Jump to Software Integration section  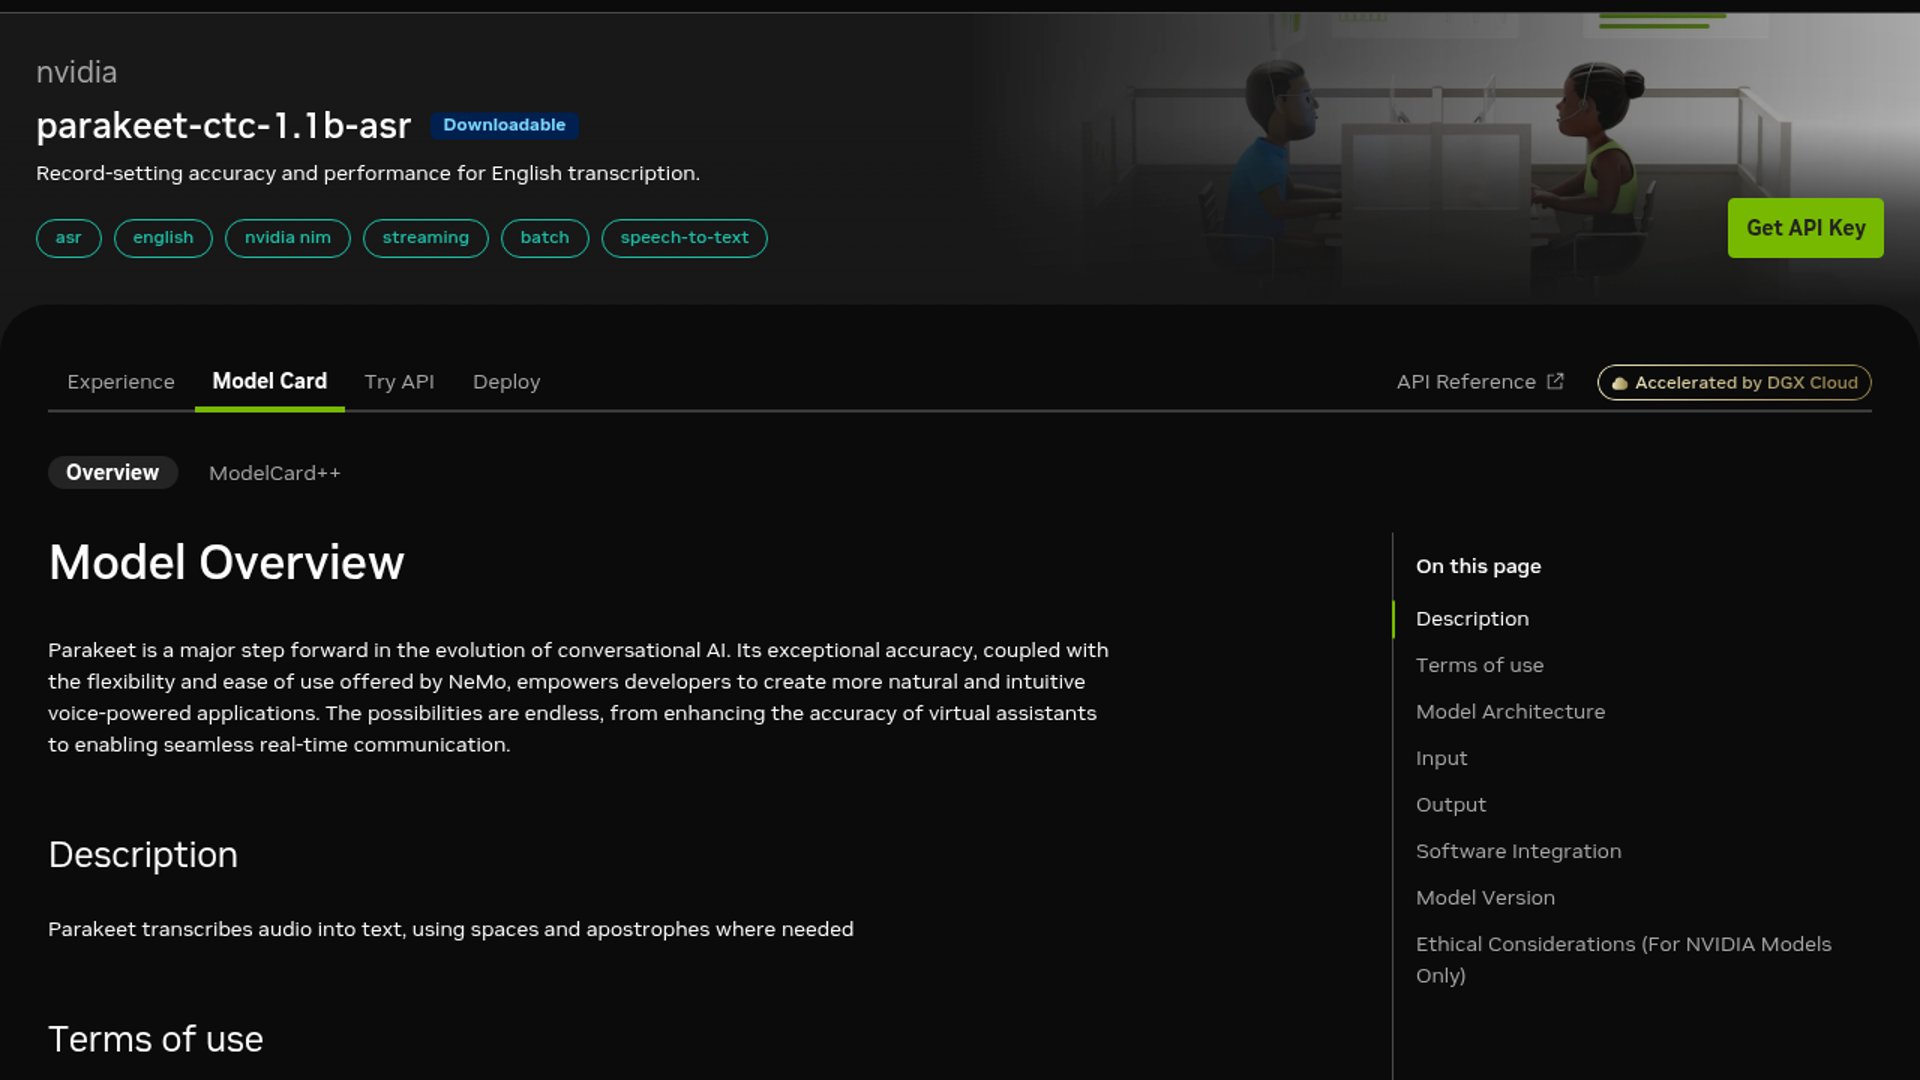(1518, 851)
